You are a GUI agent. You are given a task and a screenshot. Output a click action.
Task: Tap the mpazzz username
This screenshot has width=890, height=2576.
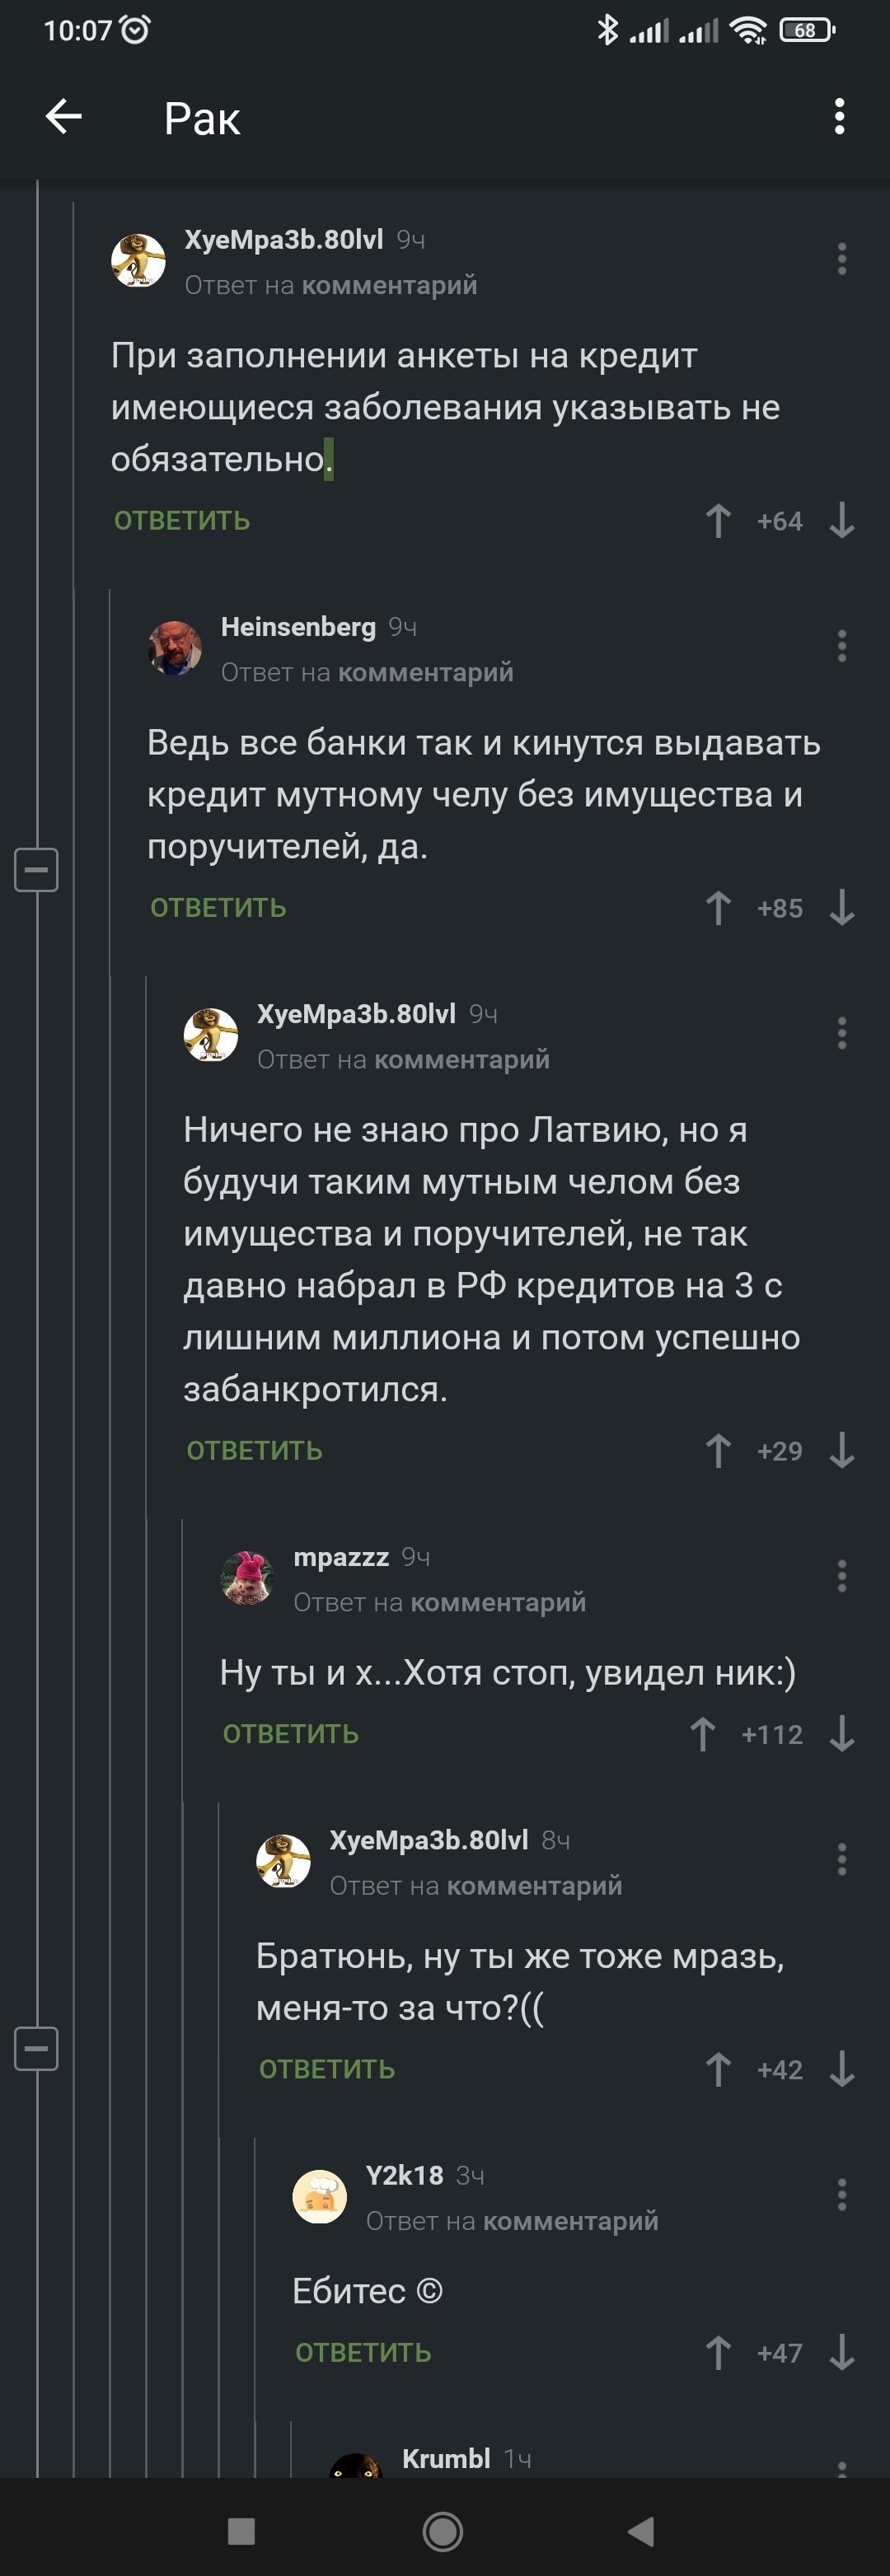click(x=341, y=1557)
